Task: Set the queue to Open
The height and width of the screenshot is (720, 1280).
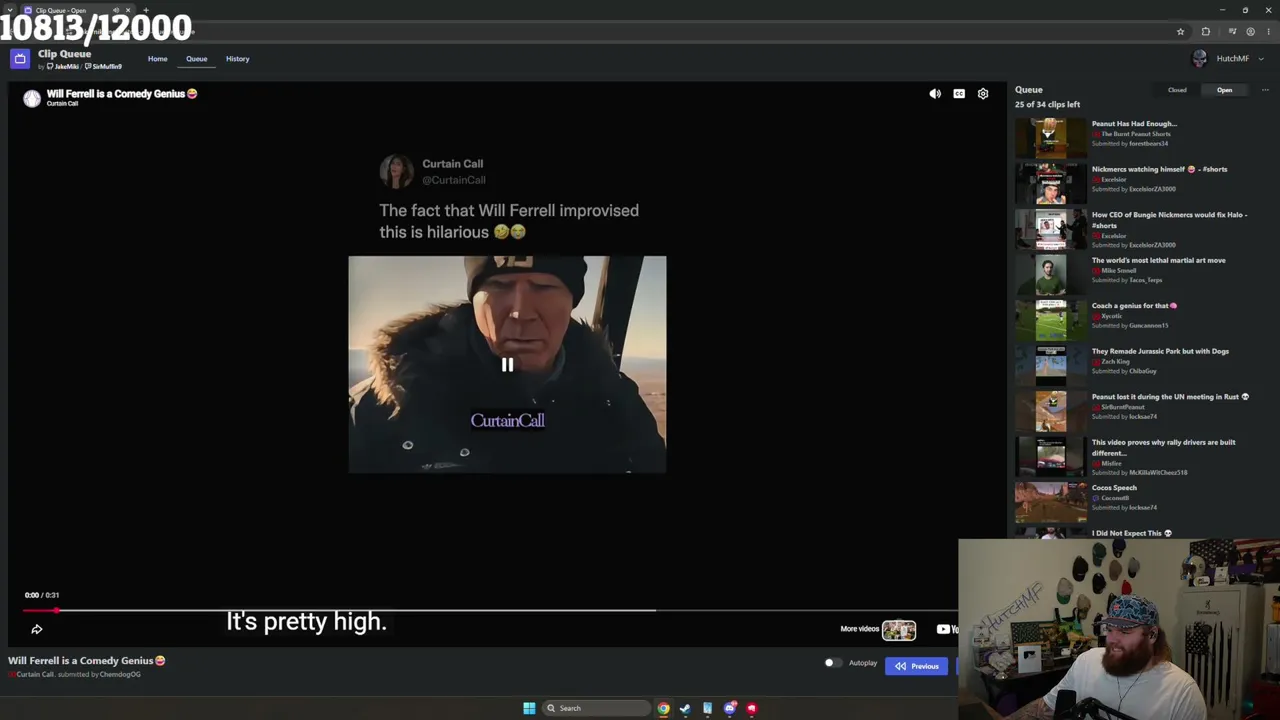Action: [1225, 90]
